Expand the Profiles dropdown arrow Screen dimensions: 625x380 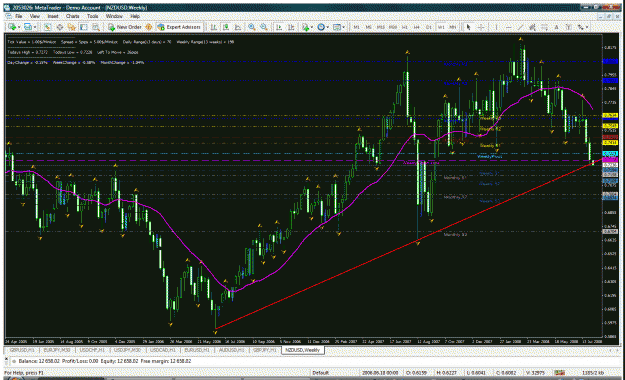pyautogui.click(x=35, y=27)
